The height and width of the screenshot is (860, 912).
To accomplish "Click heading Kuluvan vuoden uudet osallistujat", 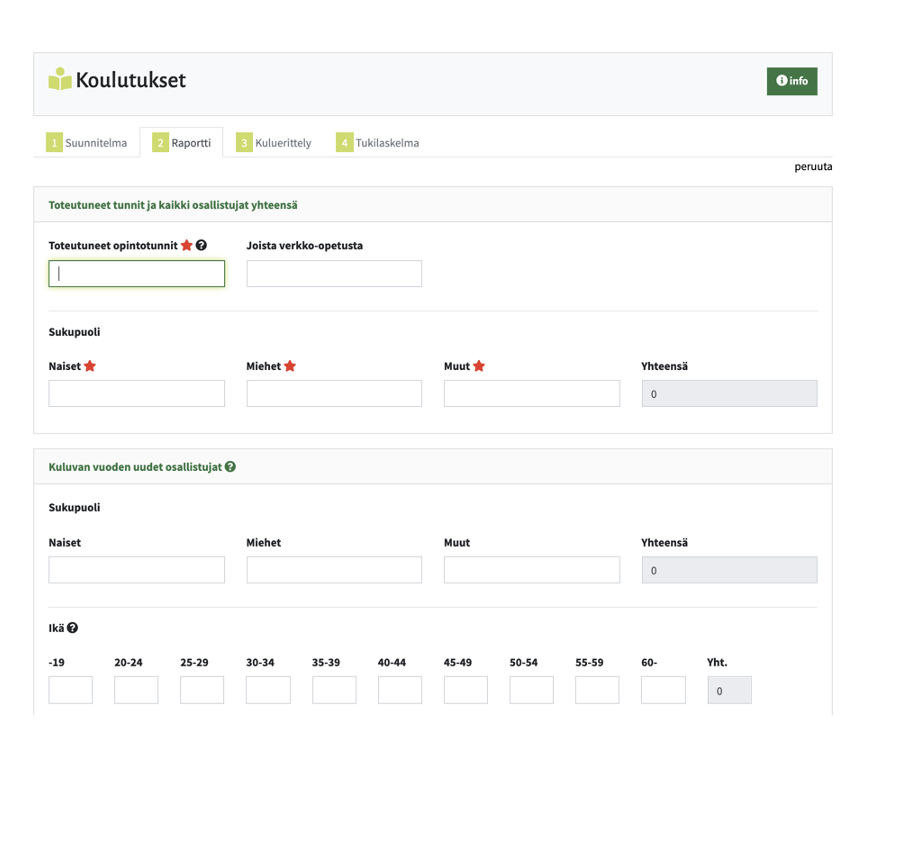I will pos(135,467).
